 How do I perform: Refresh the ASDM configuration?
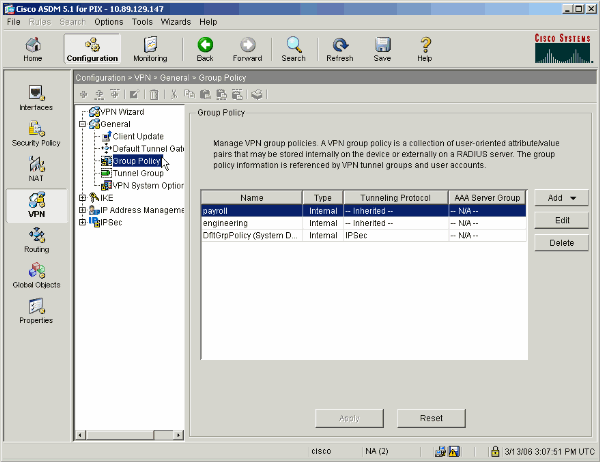pyautogui.click(x=340, y=49)
